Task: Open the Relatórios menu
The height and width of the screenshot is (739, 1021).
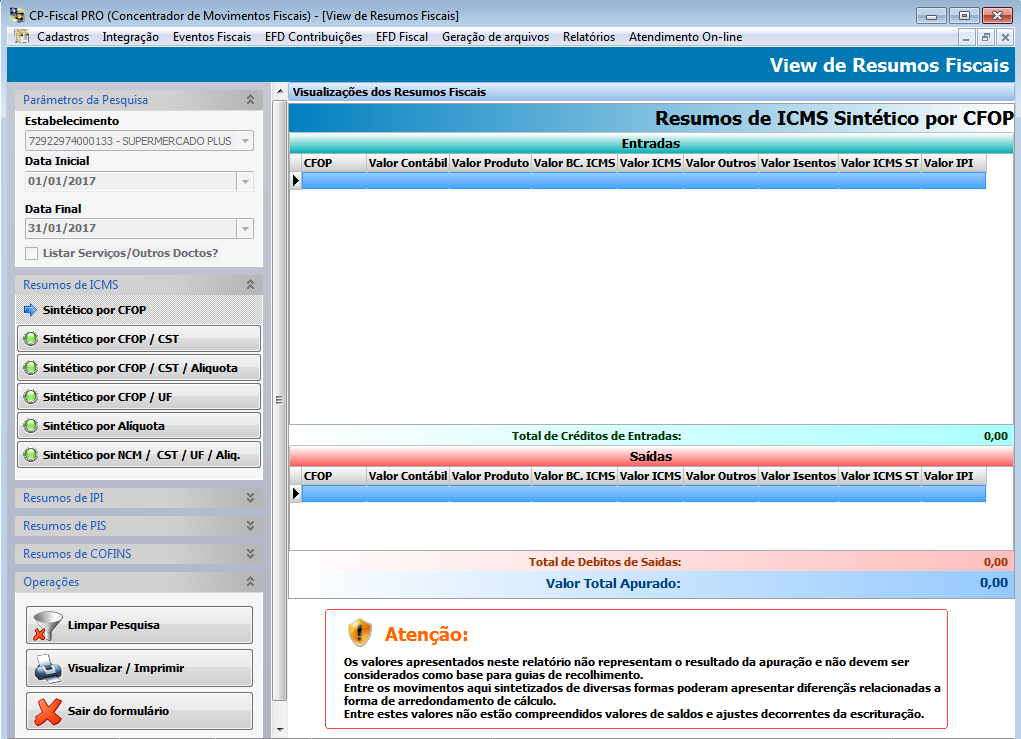Action: pos(589,37)
